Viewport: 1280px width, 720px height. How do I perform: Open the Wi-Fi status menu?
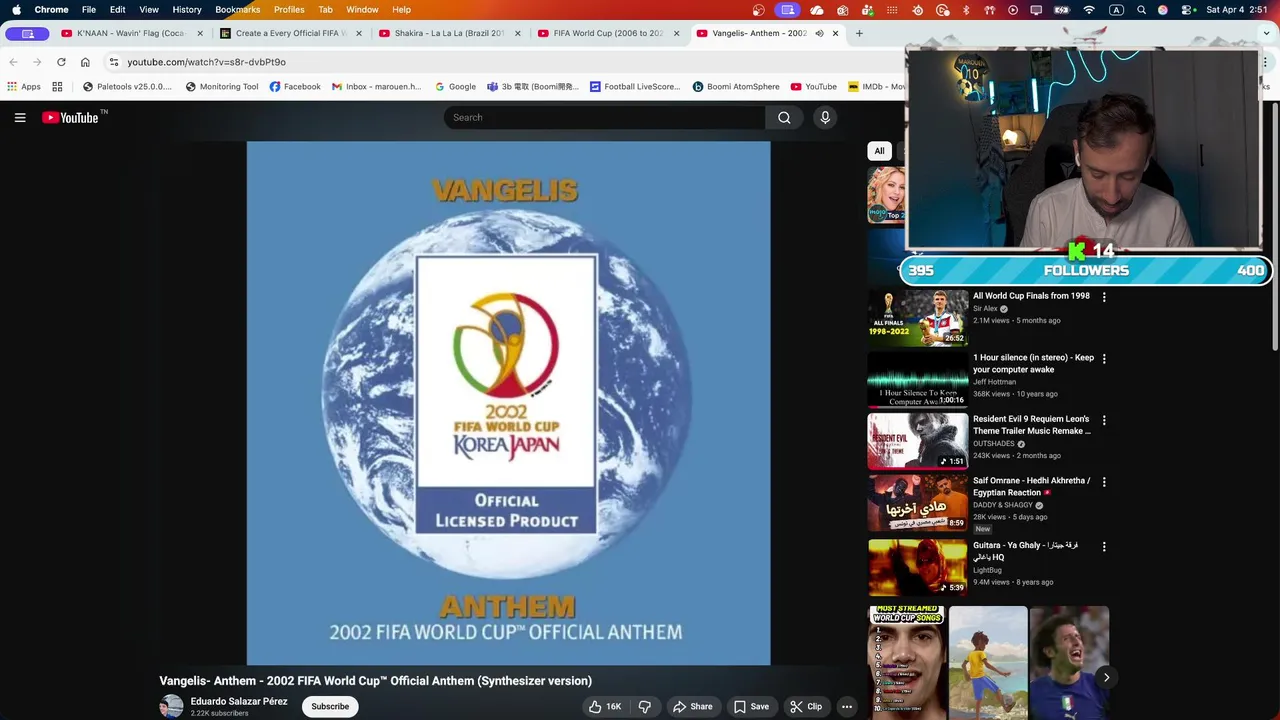(x=1089, y=10)
